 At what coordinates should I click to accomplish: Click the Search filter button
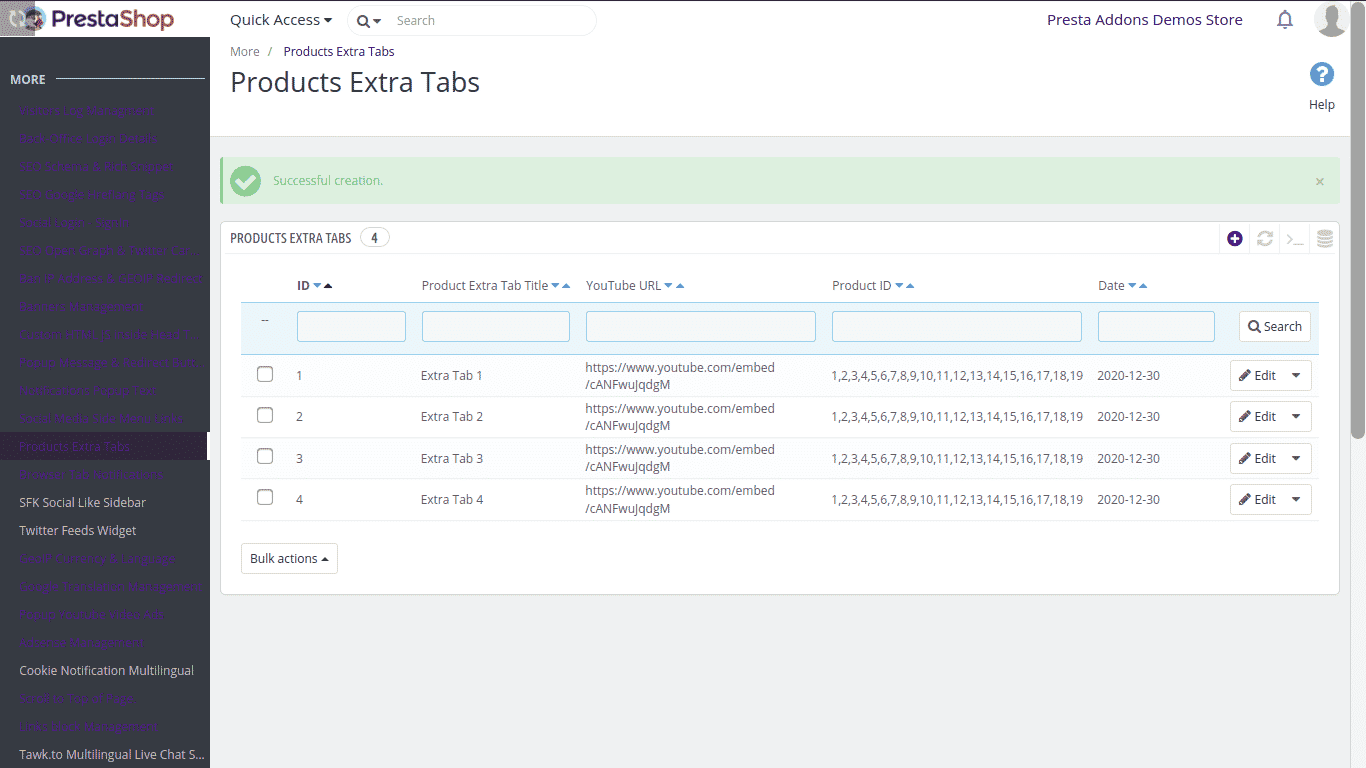point(1274,327)
